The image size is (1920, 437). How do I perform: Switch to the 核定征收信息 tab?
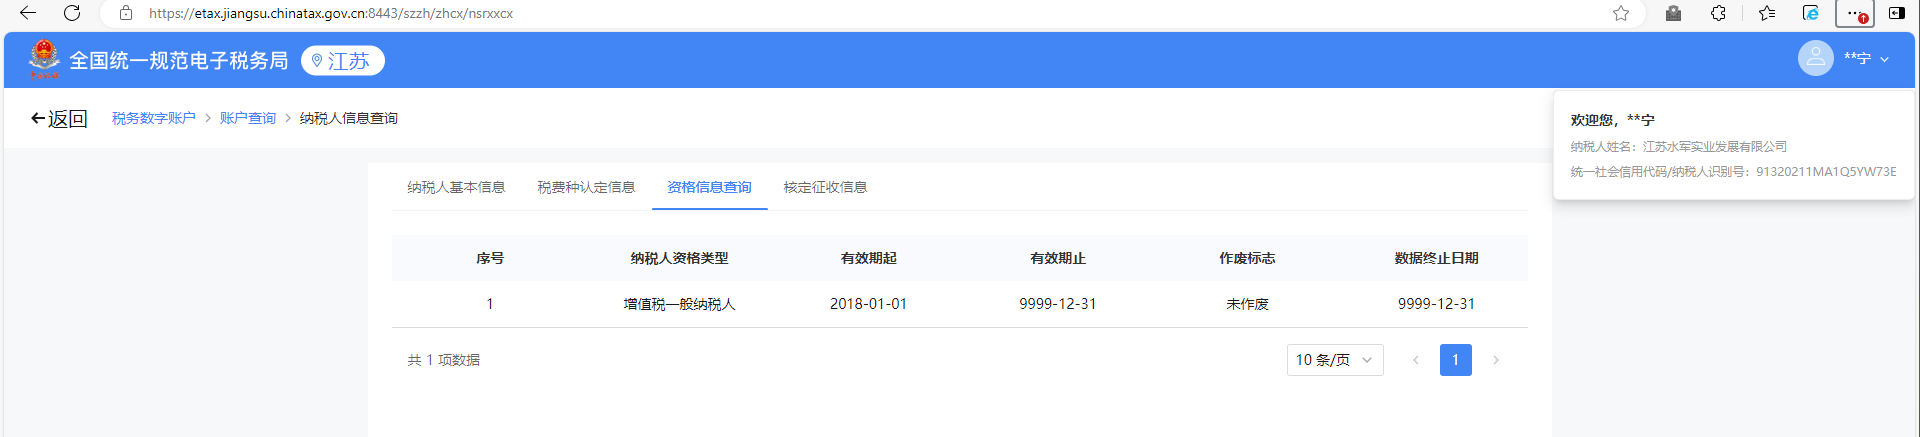(825, 187)
